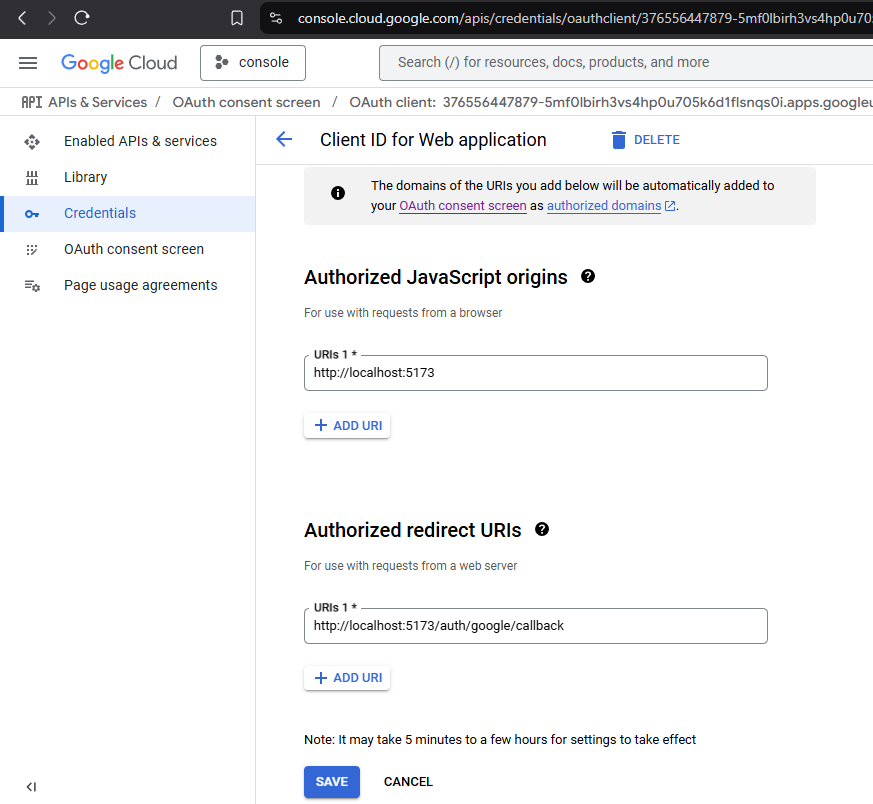Click 'For use with requests from a browser'

403,313
